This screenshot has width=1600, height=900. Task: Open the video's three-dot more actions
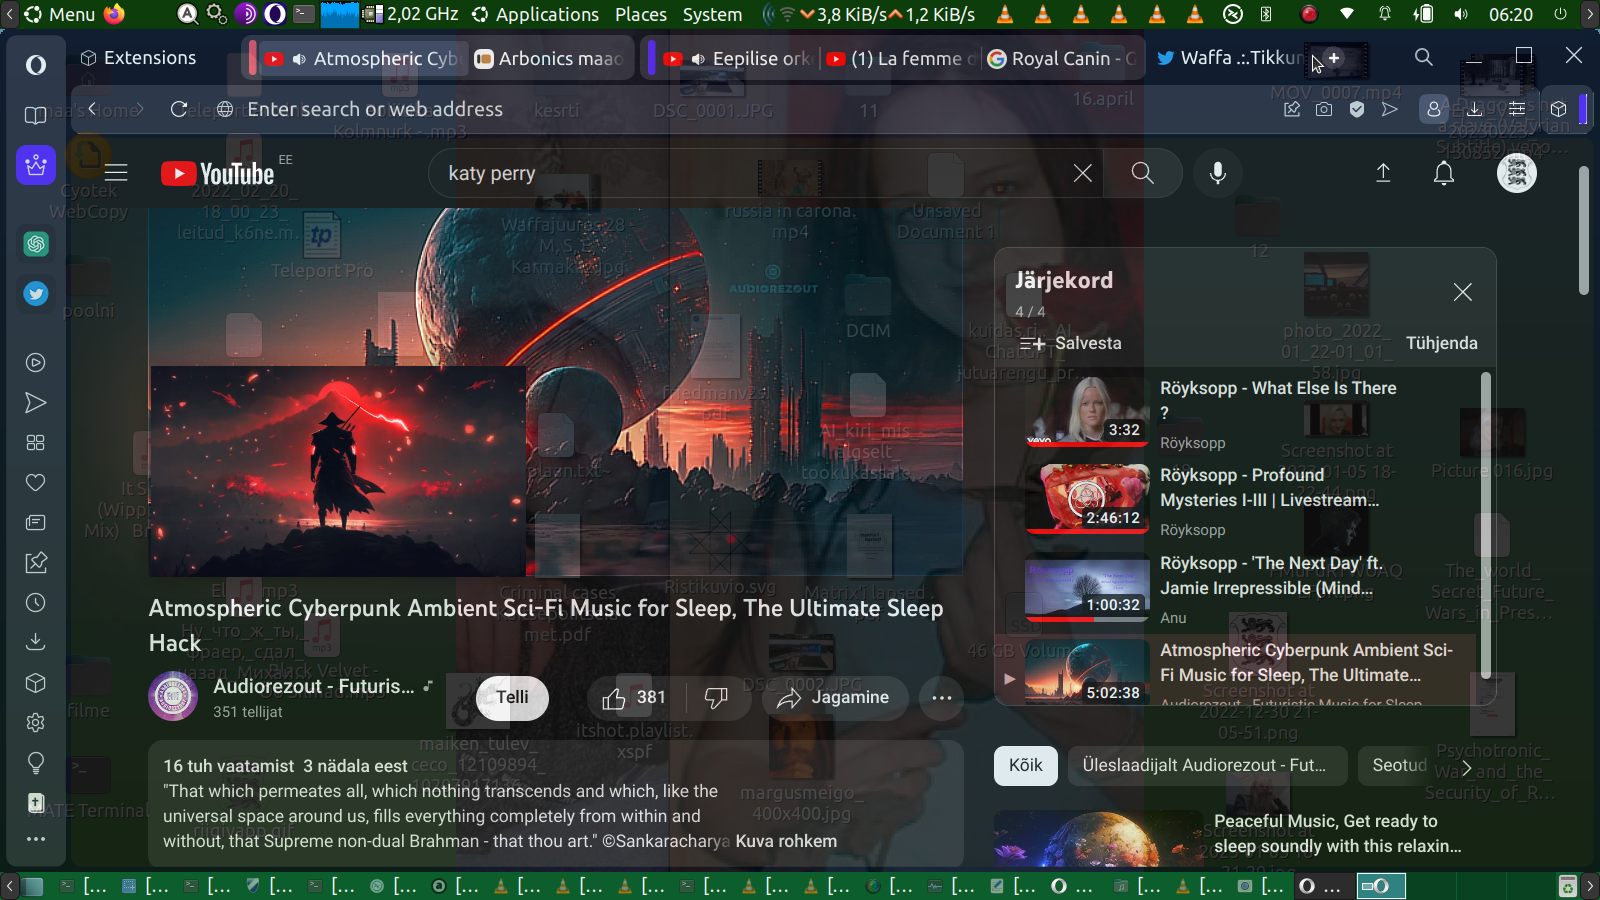pyautogui.click(x=942, y=697)
